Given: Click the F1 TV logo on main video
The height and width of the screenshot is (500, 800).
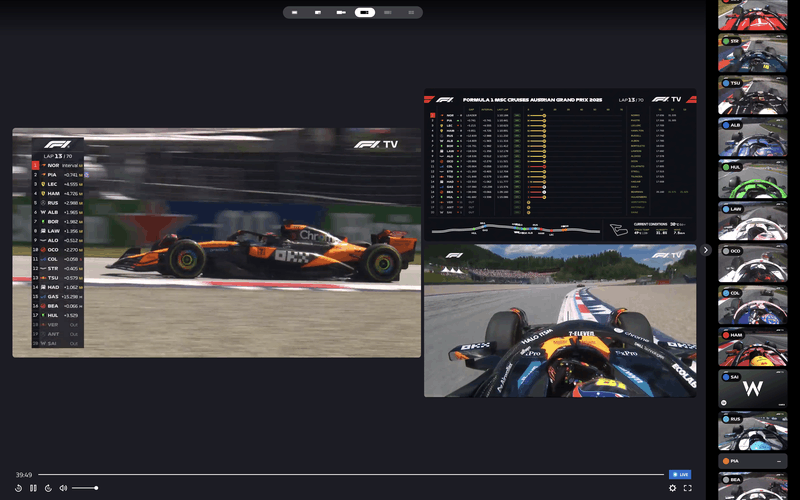Looking at the screenshot, I should click(376, 144).
